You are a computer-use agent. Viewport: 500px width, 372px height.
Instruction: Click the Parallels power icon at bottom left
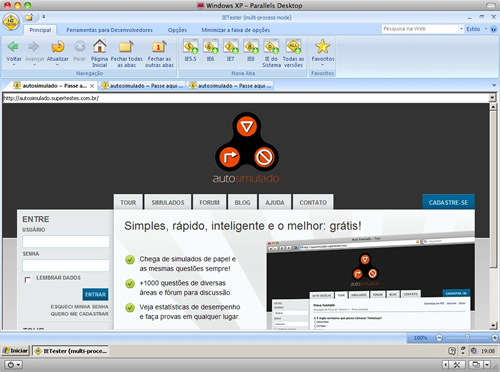[x=11, y=365]
